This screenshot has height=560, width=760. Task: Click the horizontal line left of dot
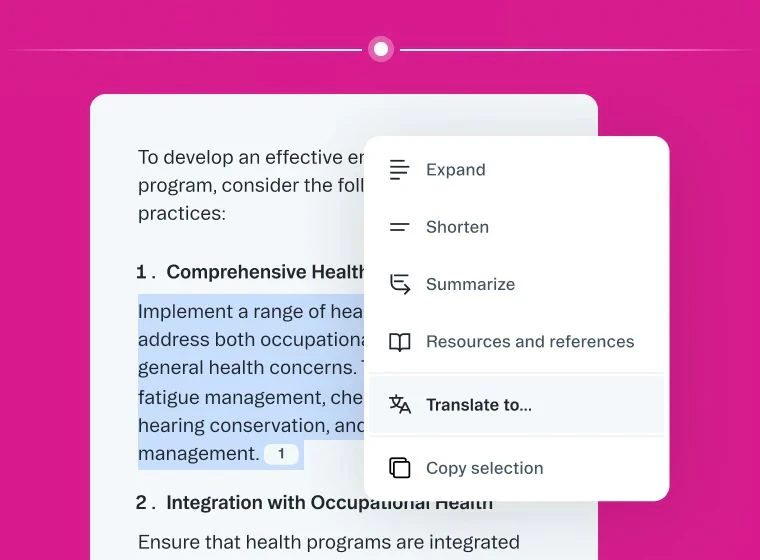coord(184,50)
